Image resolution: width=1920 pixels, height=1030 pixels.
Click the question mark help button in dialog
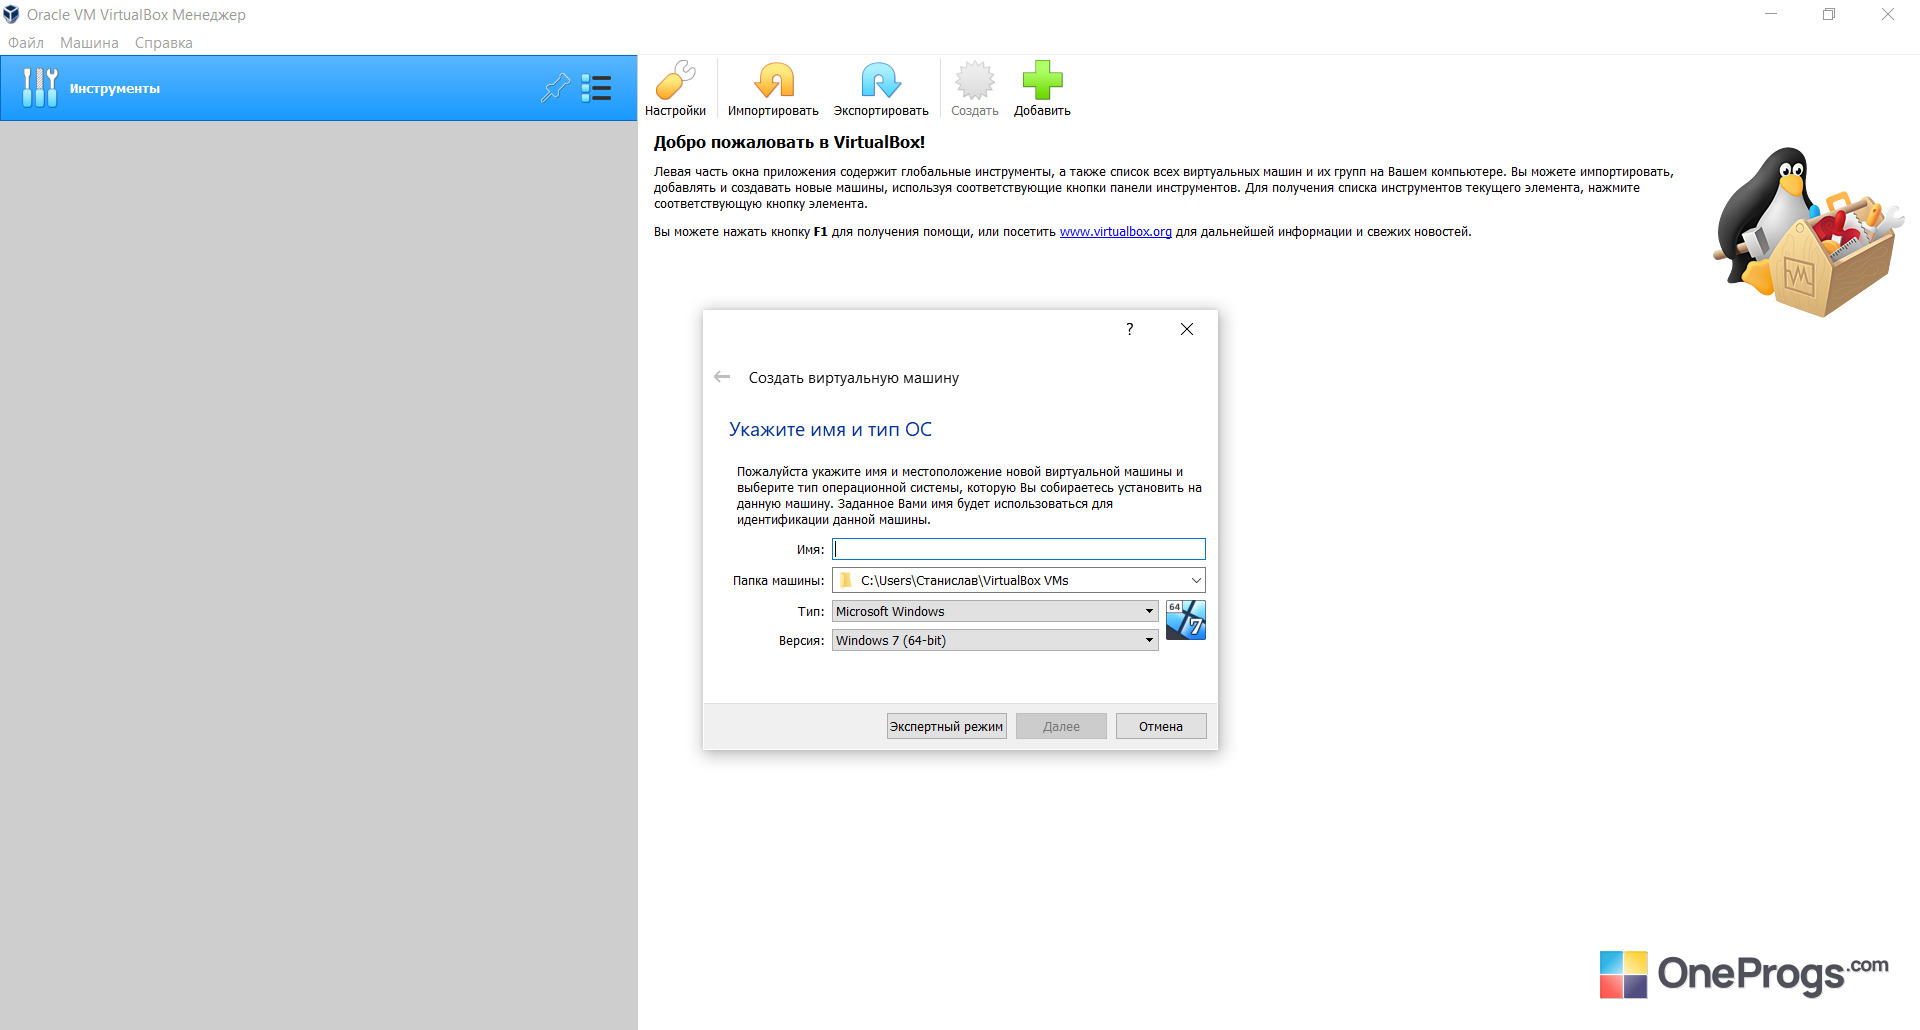tap(1130, 329)
